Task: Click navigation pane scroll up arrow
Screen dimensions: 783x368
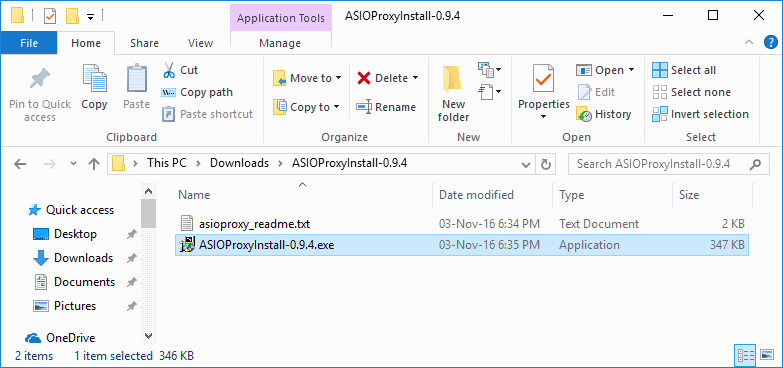Action: 148,192
